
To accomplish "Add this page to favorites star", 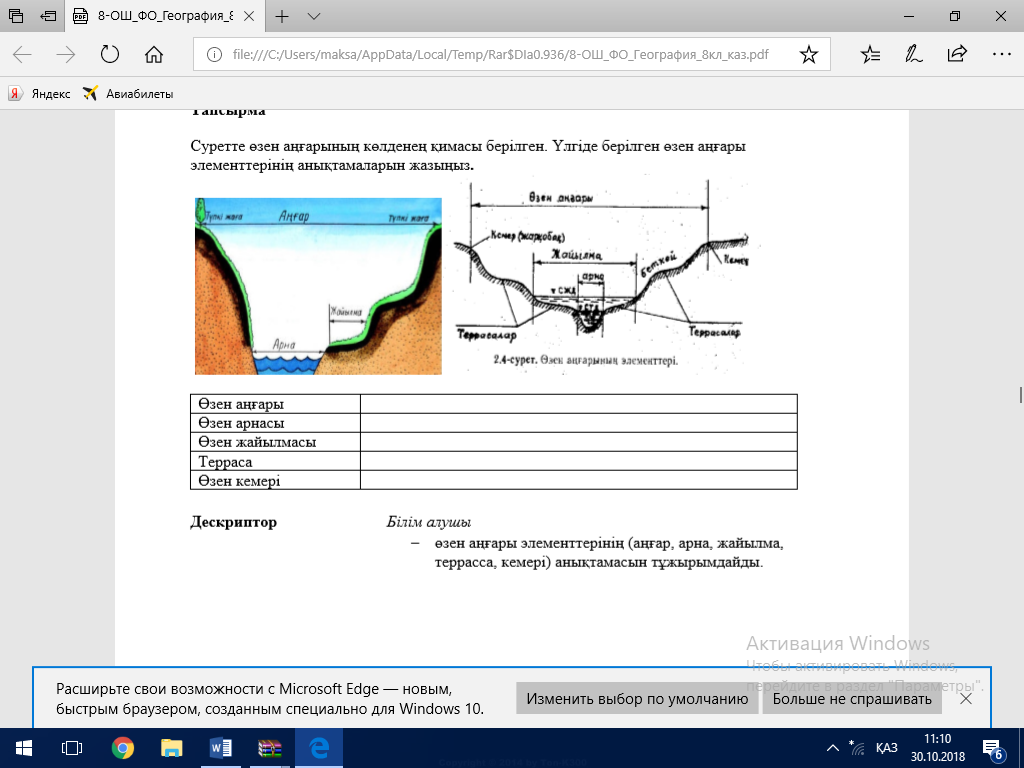I will (x=808, y=54).
